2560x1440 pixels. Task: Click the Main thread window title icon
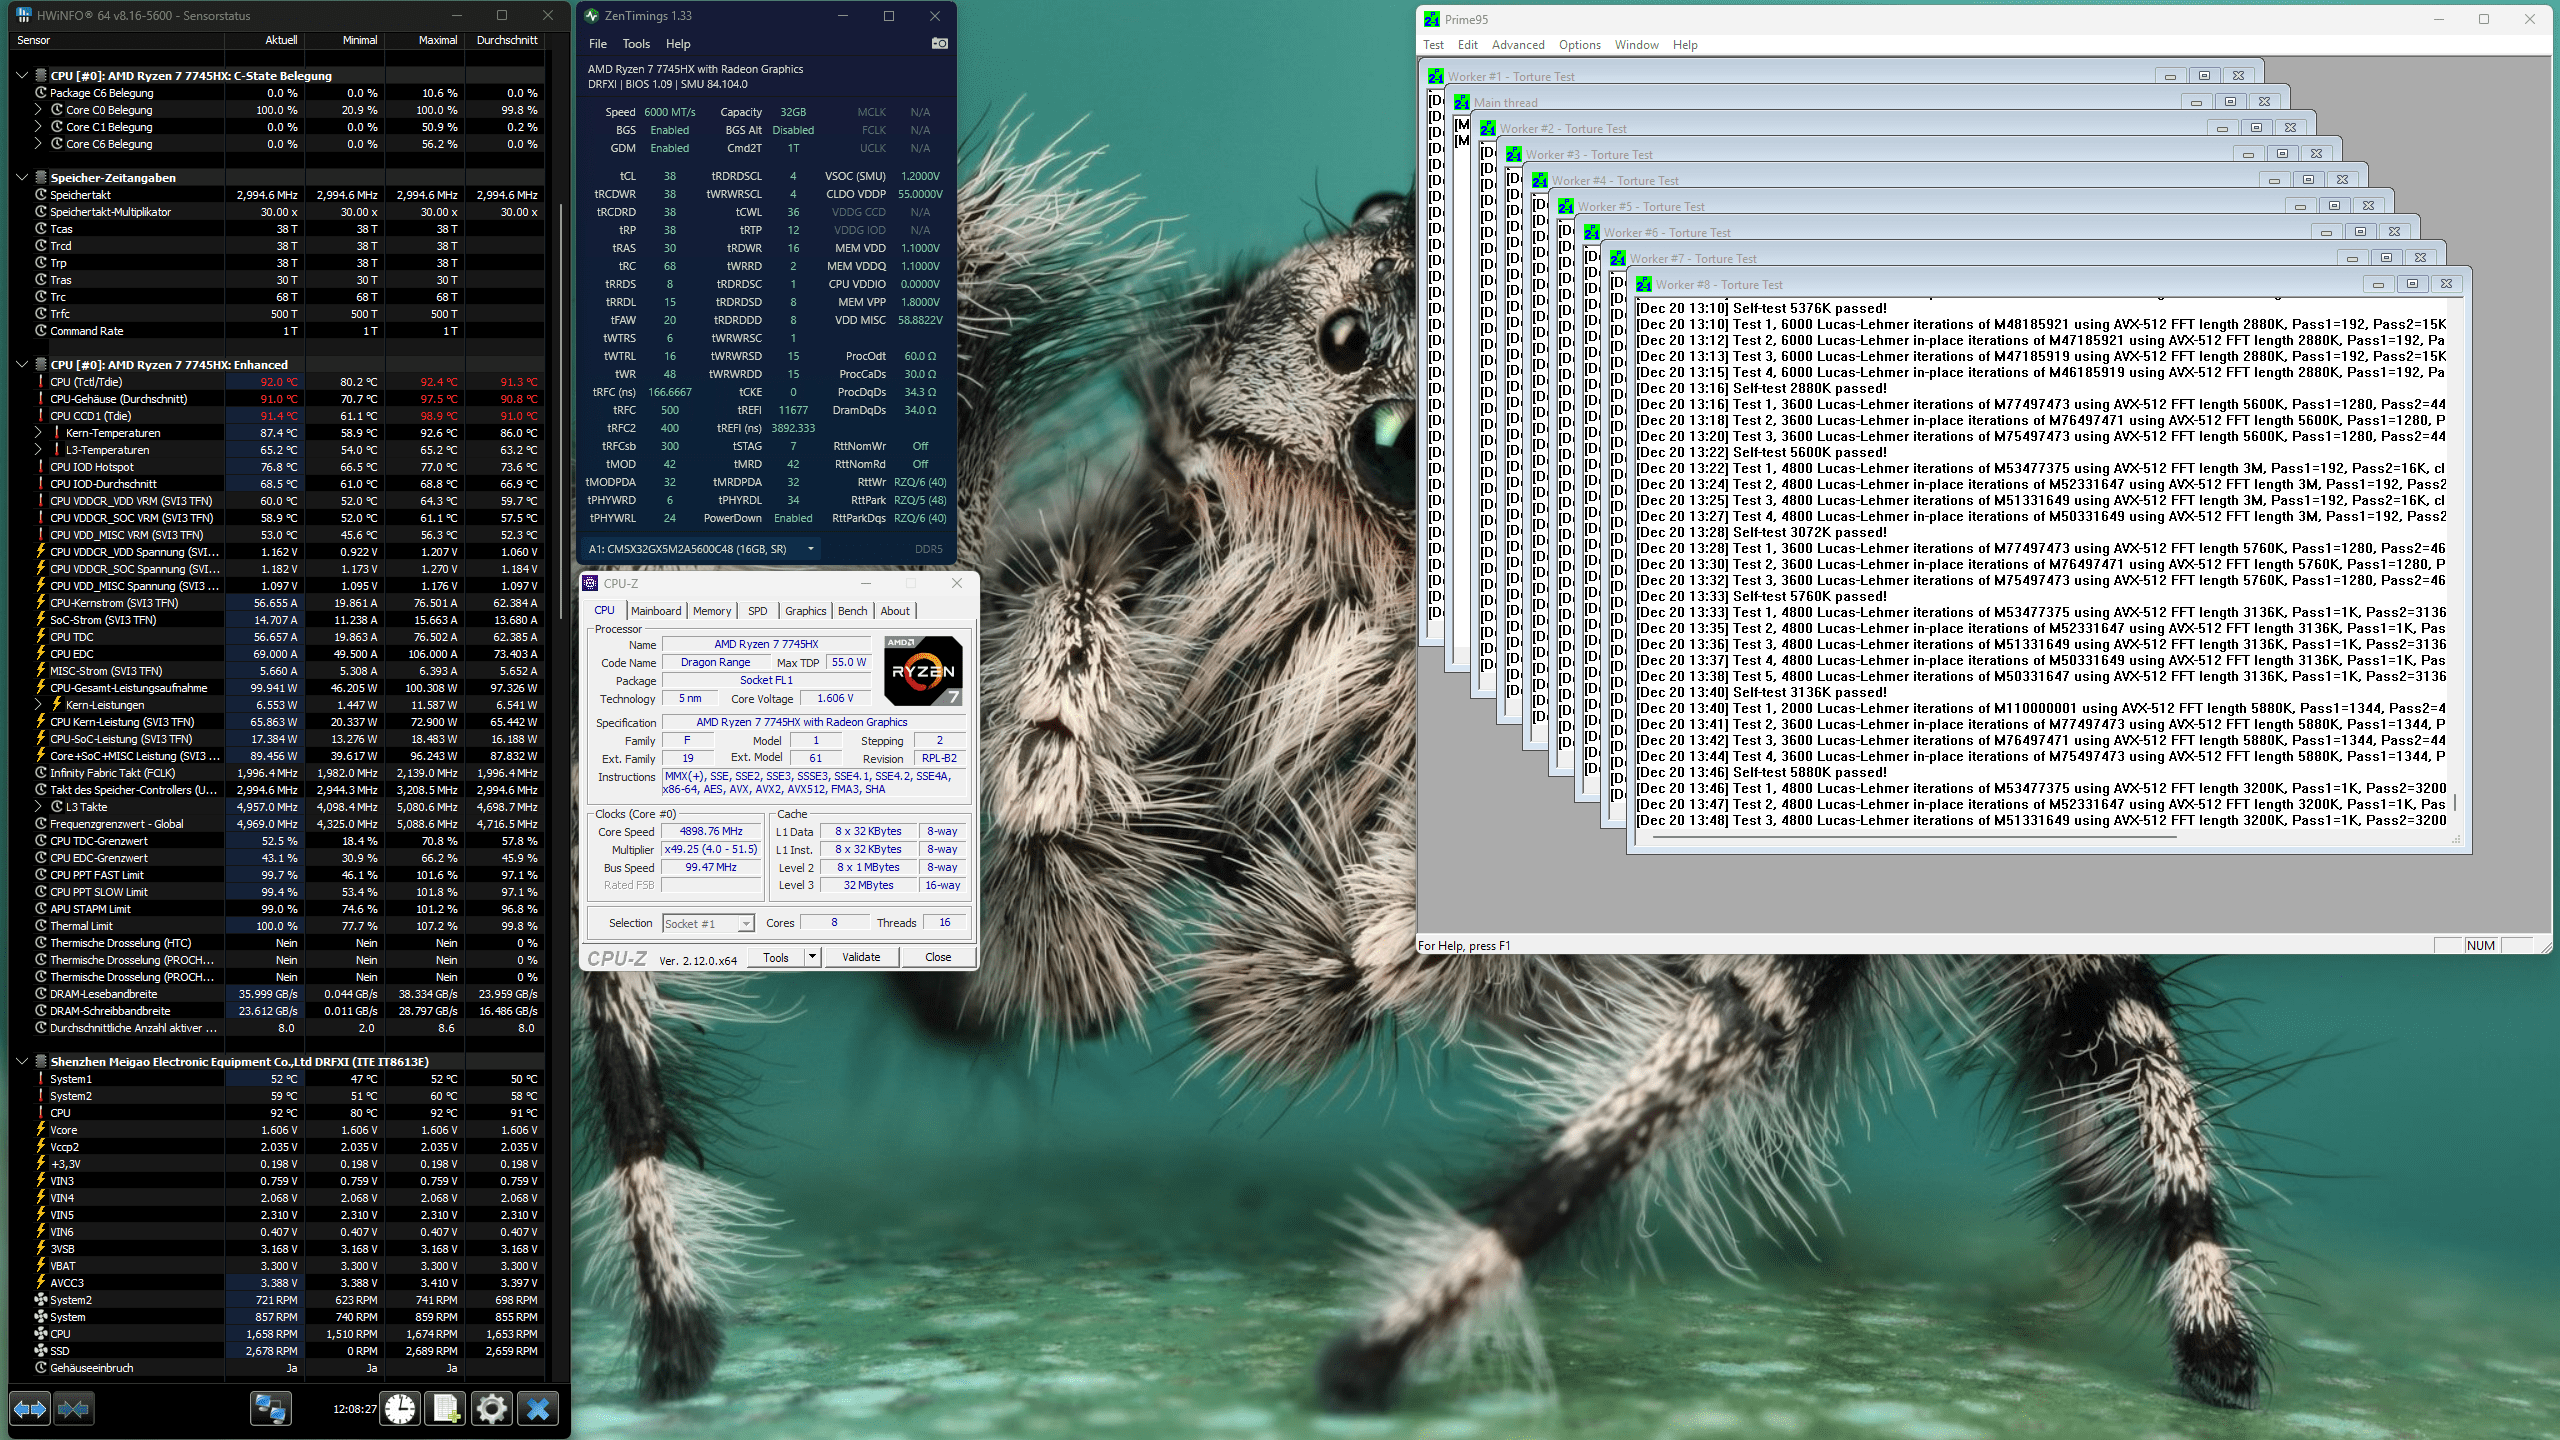tap(1462, 103)
